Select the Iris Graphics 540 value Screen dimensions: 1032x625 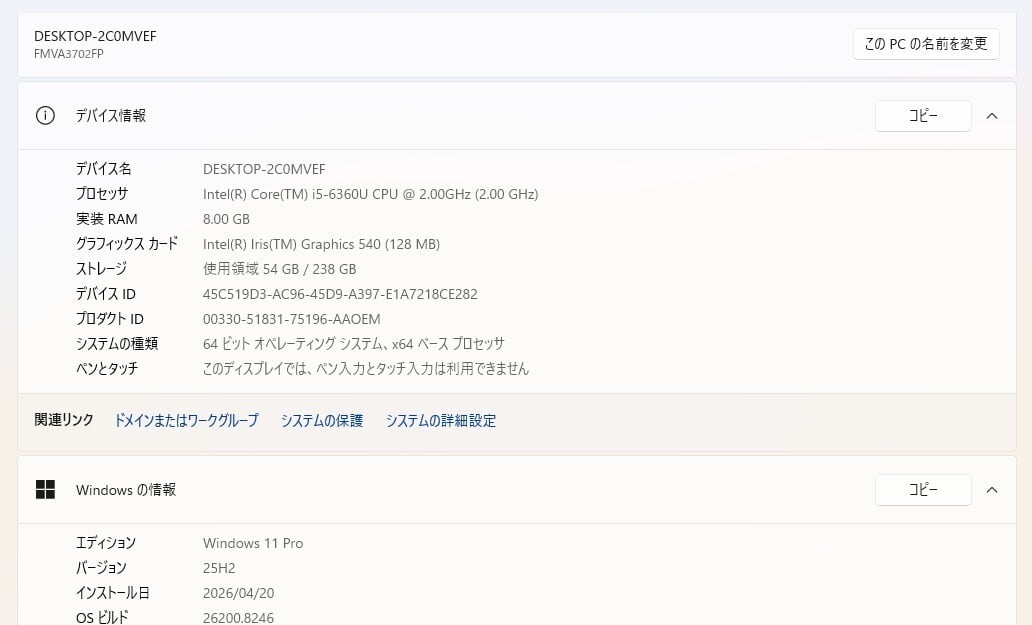point(321,244)
